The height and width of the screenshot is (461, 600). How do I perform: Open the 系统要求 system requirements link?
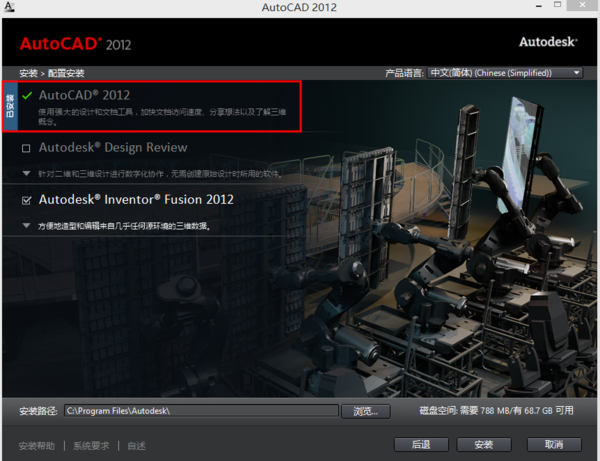pos(91,446)
